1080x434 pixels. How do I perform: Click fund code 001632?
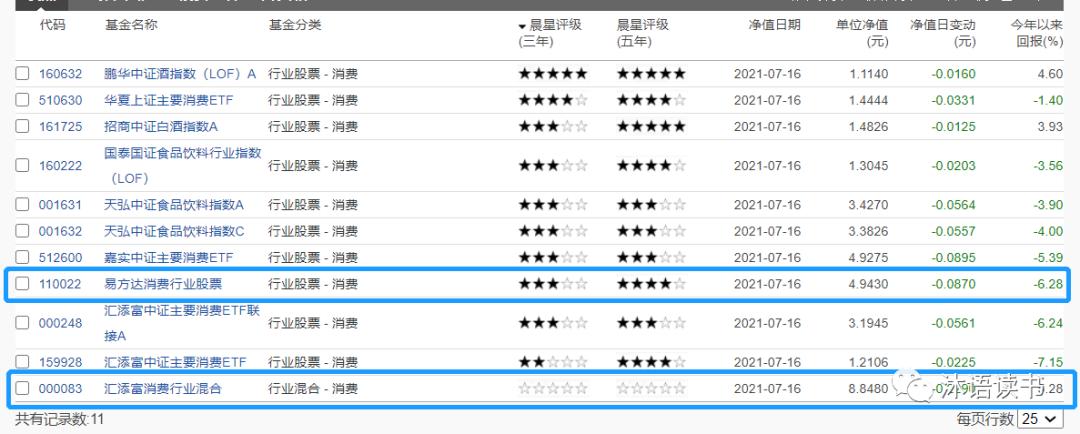61,231
